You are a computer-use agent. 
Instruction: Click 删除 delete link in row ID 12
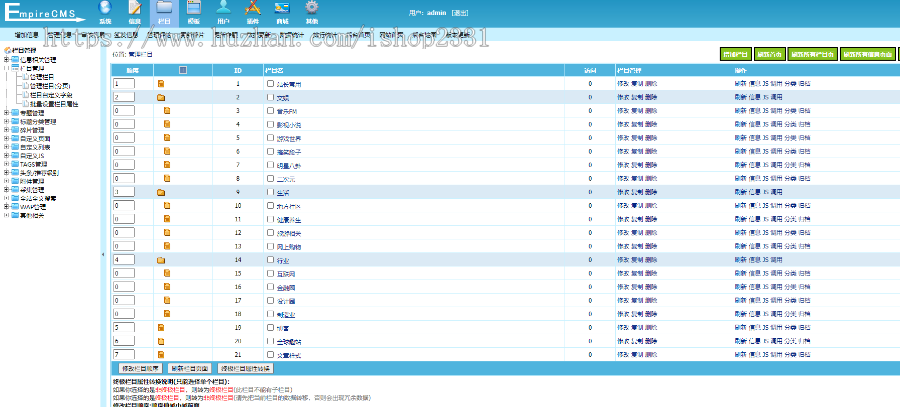tap(651, 233)
